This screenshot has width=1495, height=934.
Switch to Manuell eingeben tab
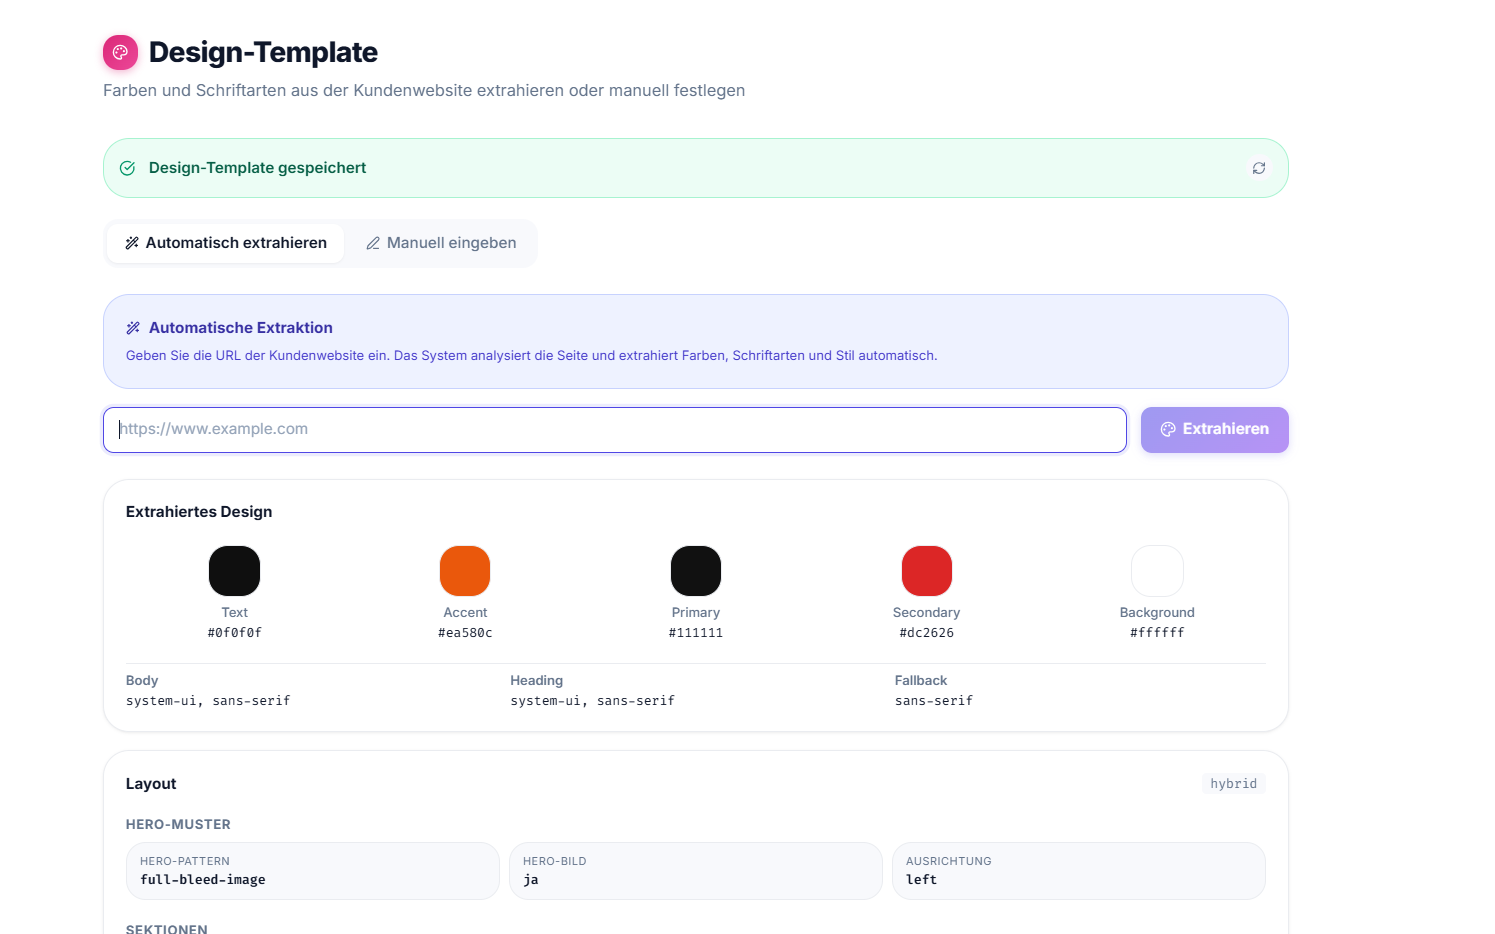coord(441,243)
